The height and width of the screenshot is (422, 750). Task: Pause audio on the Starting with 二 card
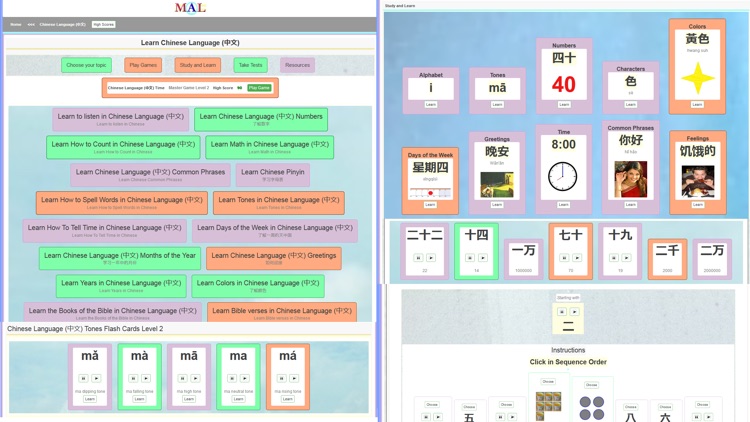tap(562, 311)
